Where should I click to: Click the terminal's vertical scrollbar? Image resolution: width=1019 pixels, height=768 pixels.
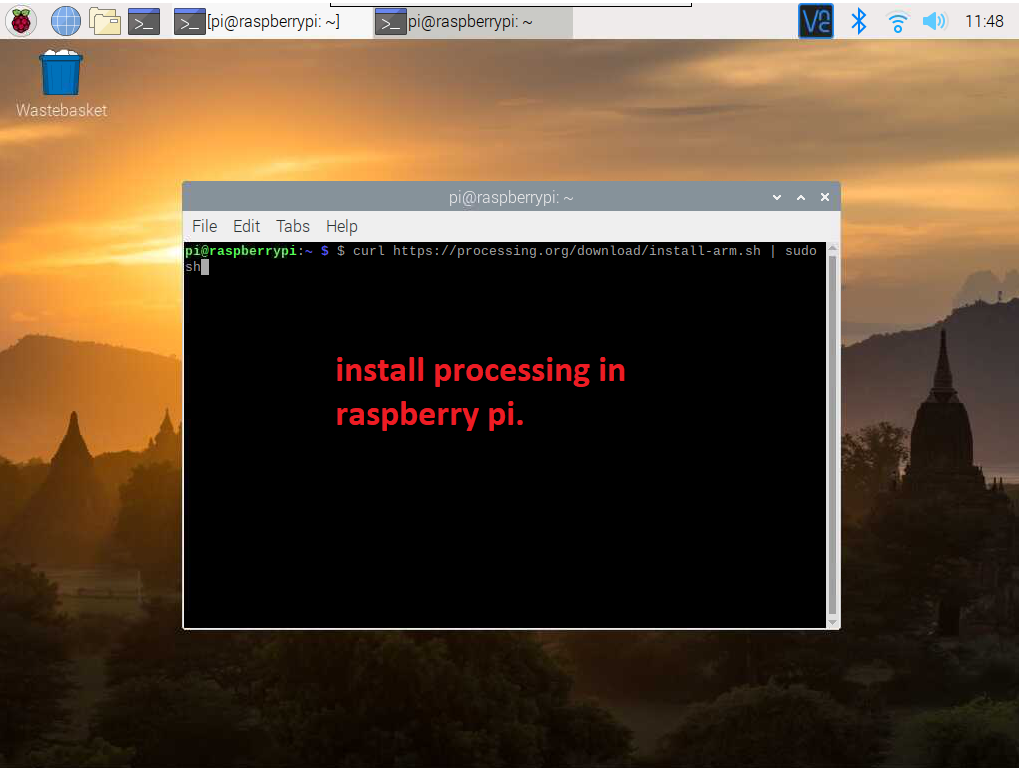833,430
